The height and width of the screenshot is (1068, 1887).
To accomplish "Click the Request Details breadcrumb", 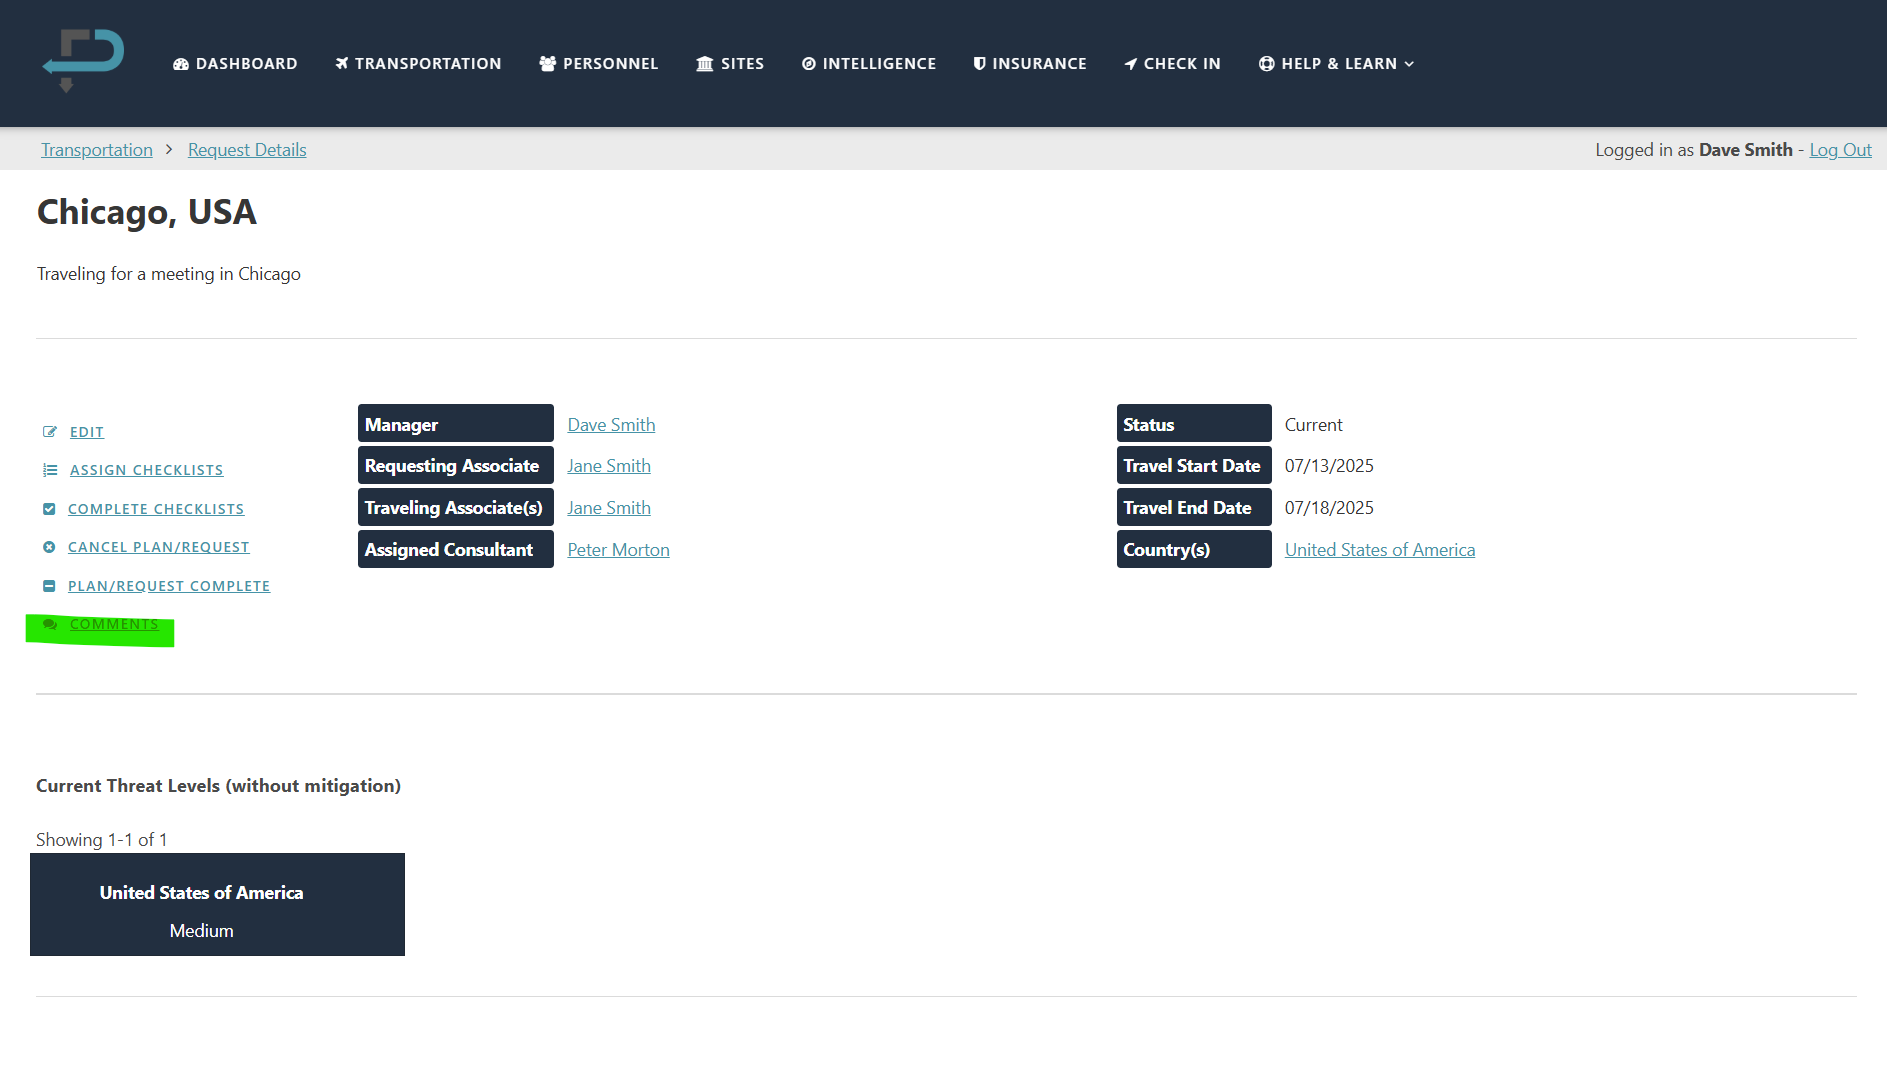I will tap(246, 149).
